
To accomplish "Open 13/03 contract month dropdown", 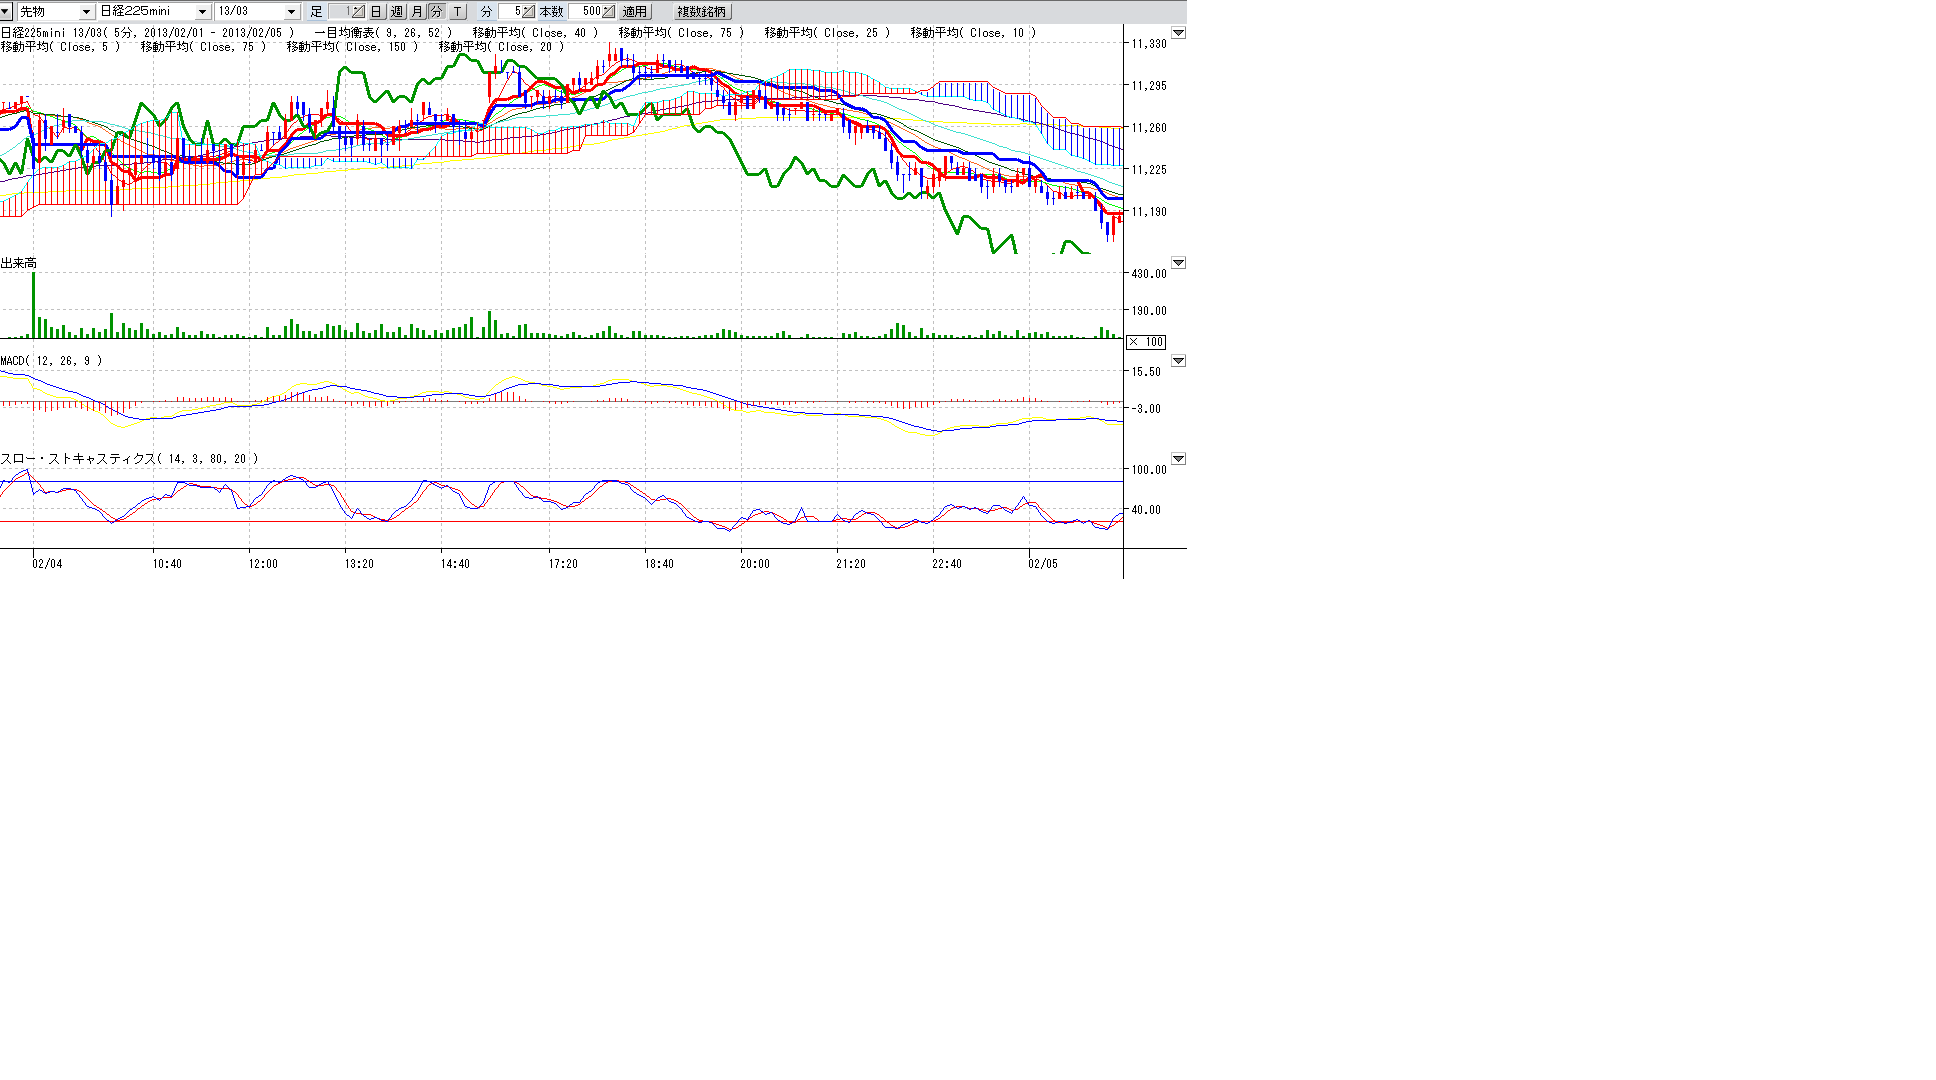I will tap(291, 12).
